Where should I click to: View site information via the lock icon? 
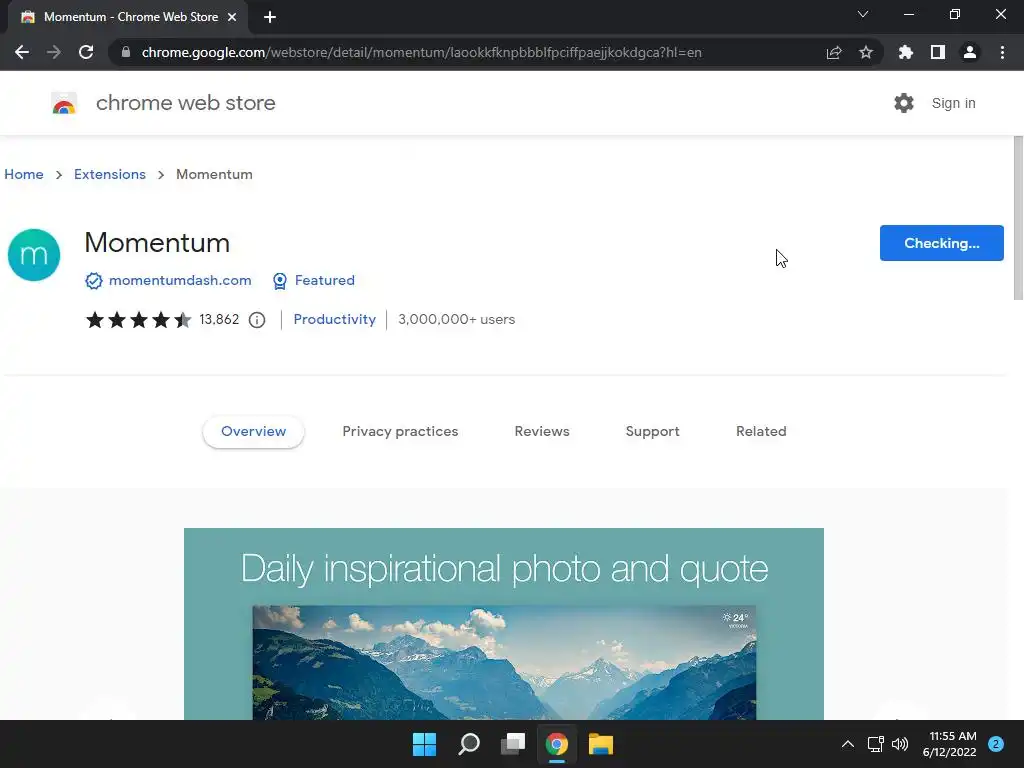click(x=126, y=52)
